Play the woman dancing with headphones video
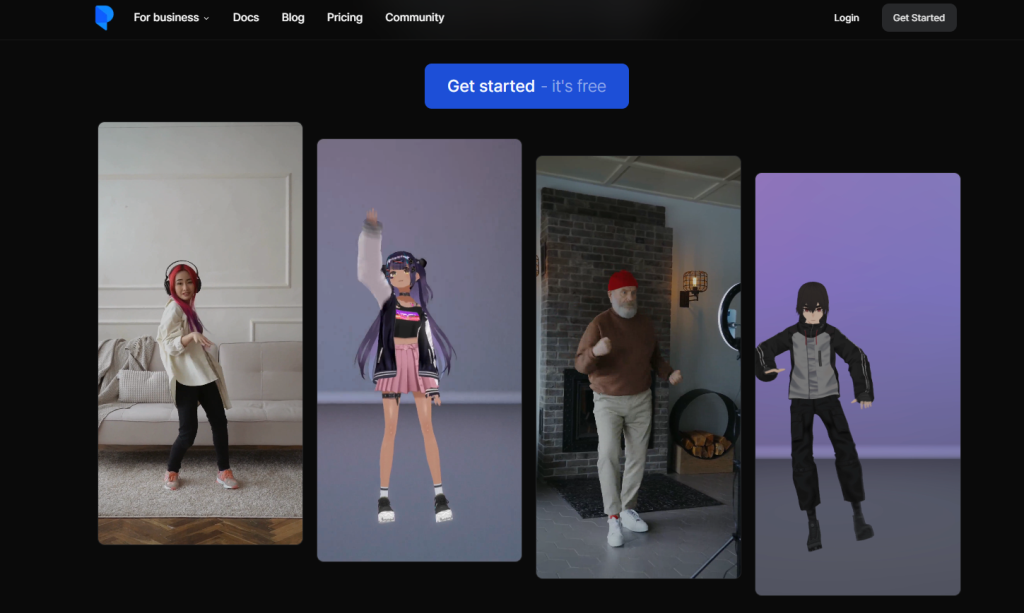Image resolution: width=1024 pixels, height=613 pixels. 199,332
